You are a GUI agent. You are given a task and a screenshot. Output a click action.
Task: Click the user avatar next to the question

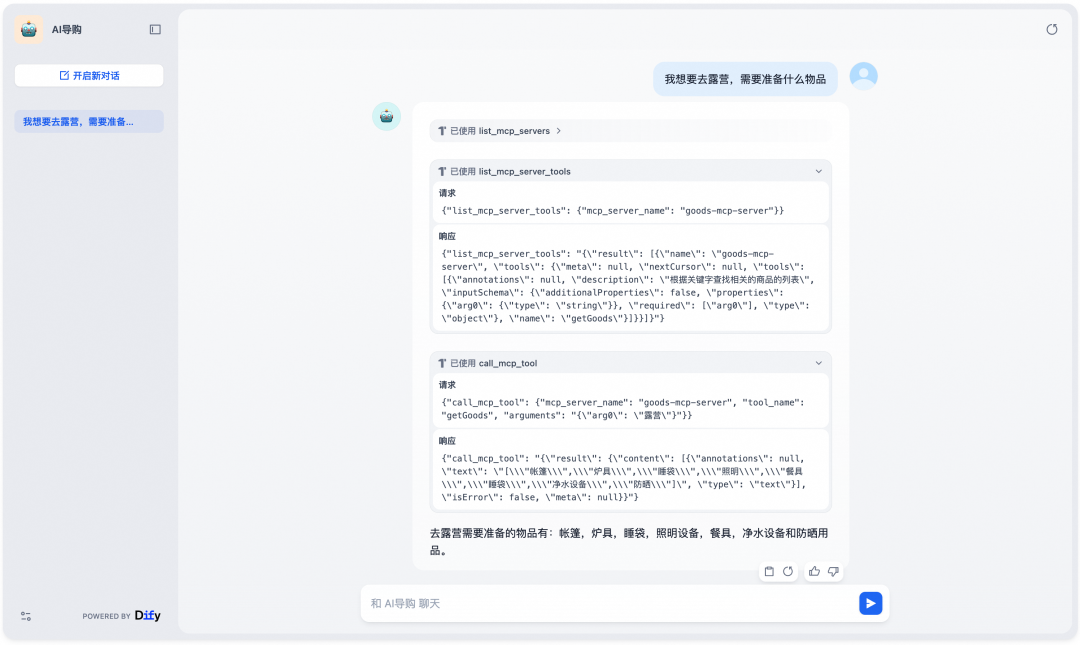click(x=863, y=75)
